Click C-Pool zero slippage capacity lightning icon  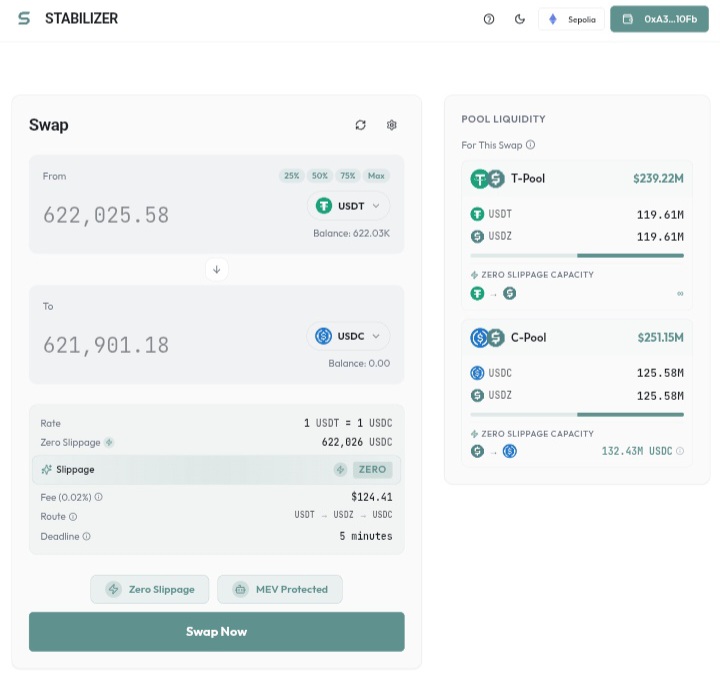click(x=474, y=434)
